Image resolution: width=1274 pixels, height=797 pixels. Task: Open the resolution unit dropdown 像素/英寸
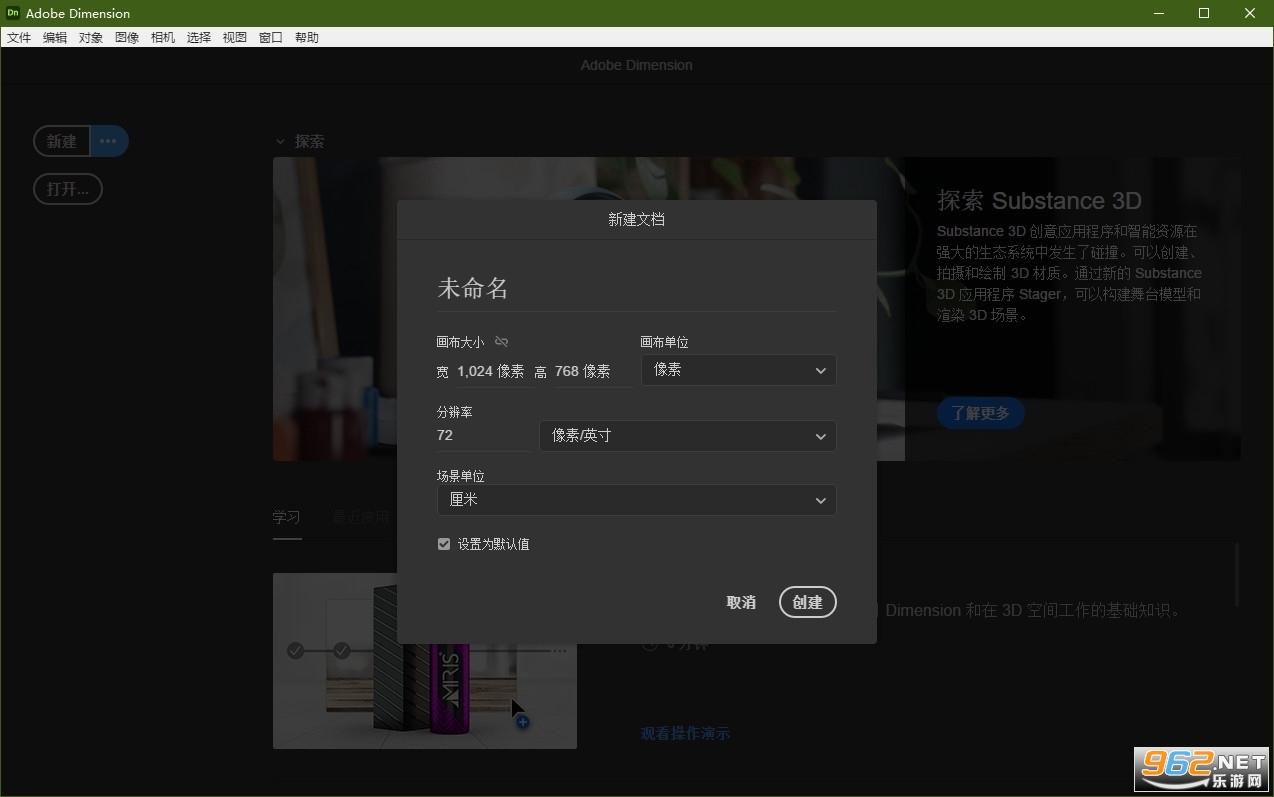pyautogui.click(x=688, y=436)
